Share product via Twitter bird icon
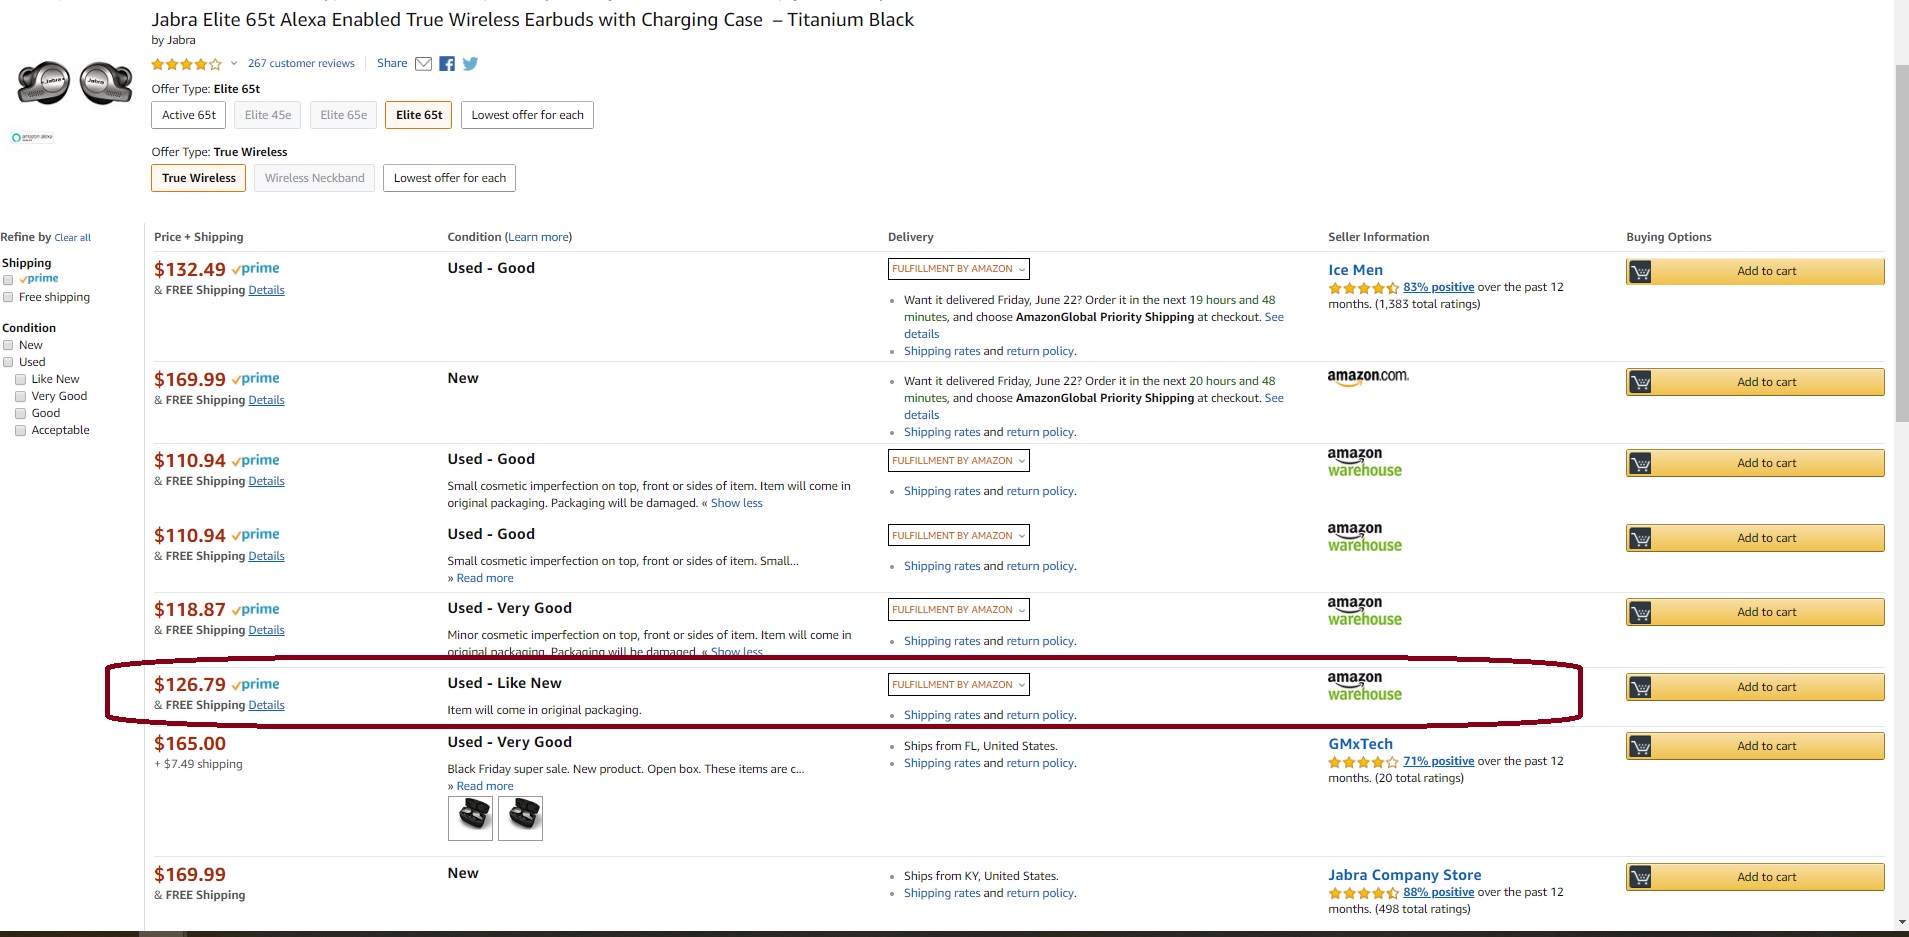This screenshot has width=1909, height=937. 470,64
